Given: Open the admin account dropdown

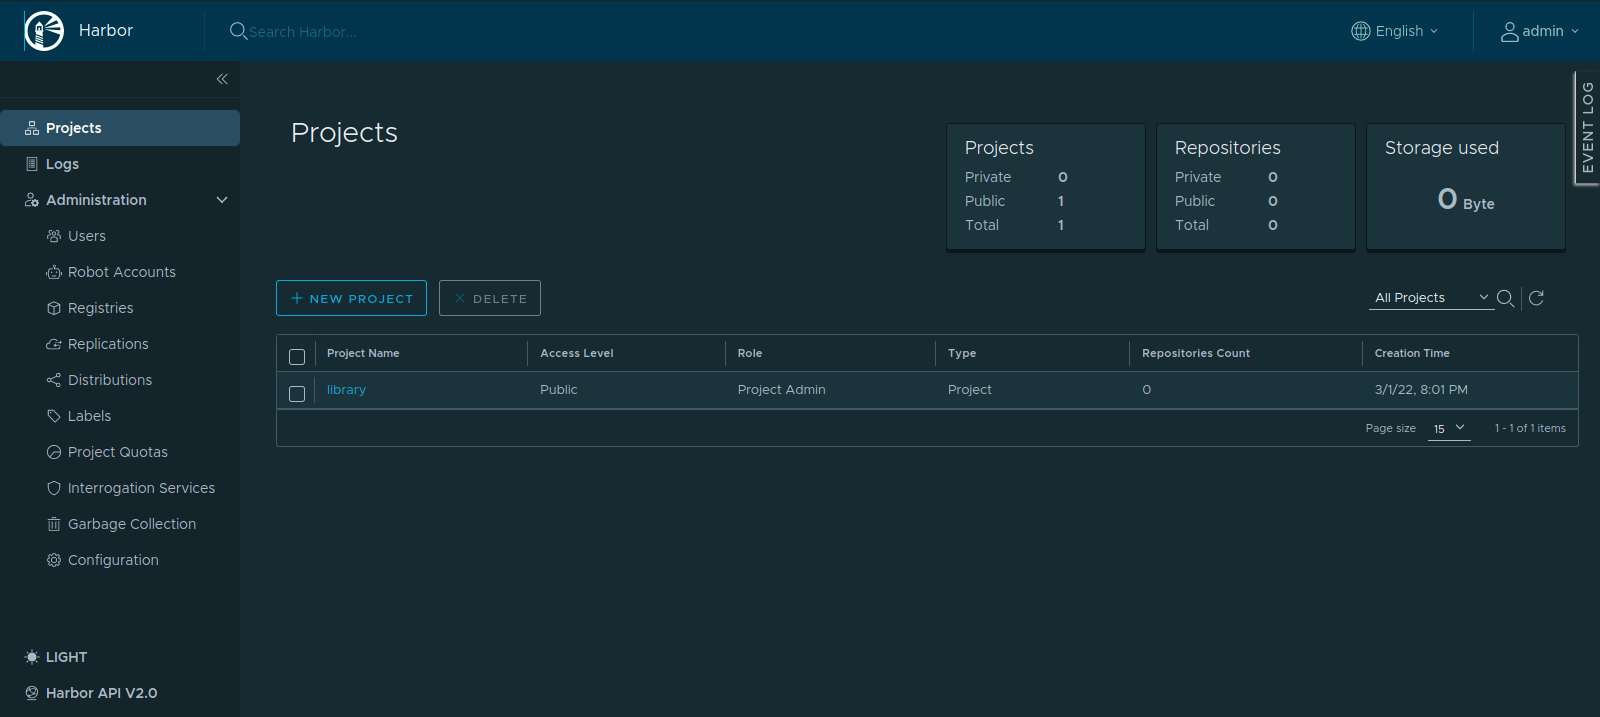Looking at the screenshot, I should click(1540, 32).
